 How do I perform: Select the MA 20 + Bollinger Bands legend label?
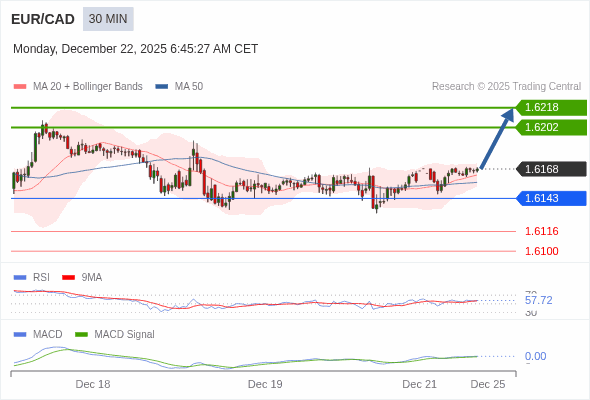[x=88, y=87]
